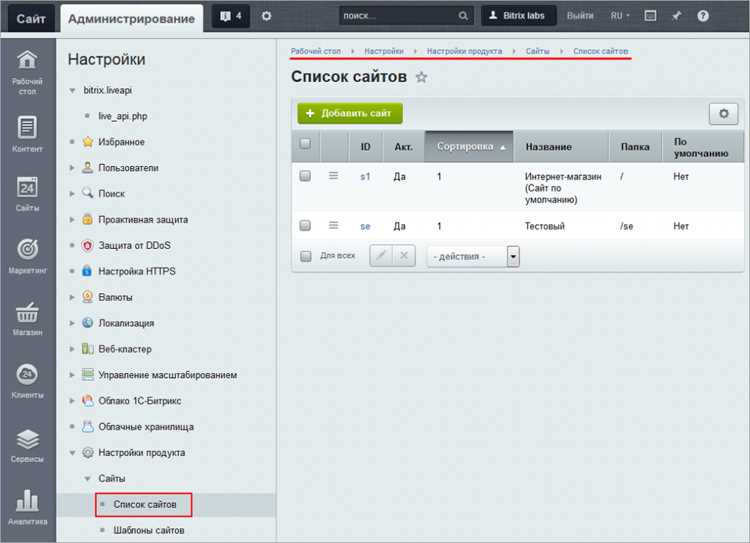Open row menu for site s1
Viewport: 750px width, 543px height.
pyautogui.click(x=333, y=176)
